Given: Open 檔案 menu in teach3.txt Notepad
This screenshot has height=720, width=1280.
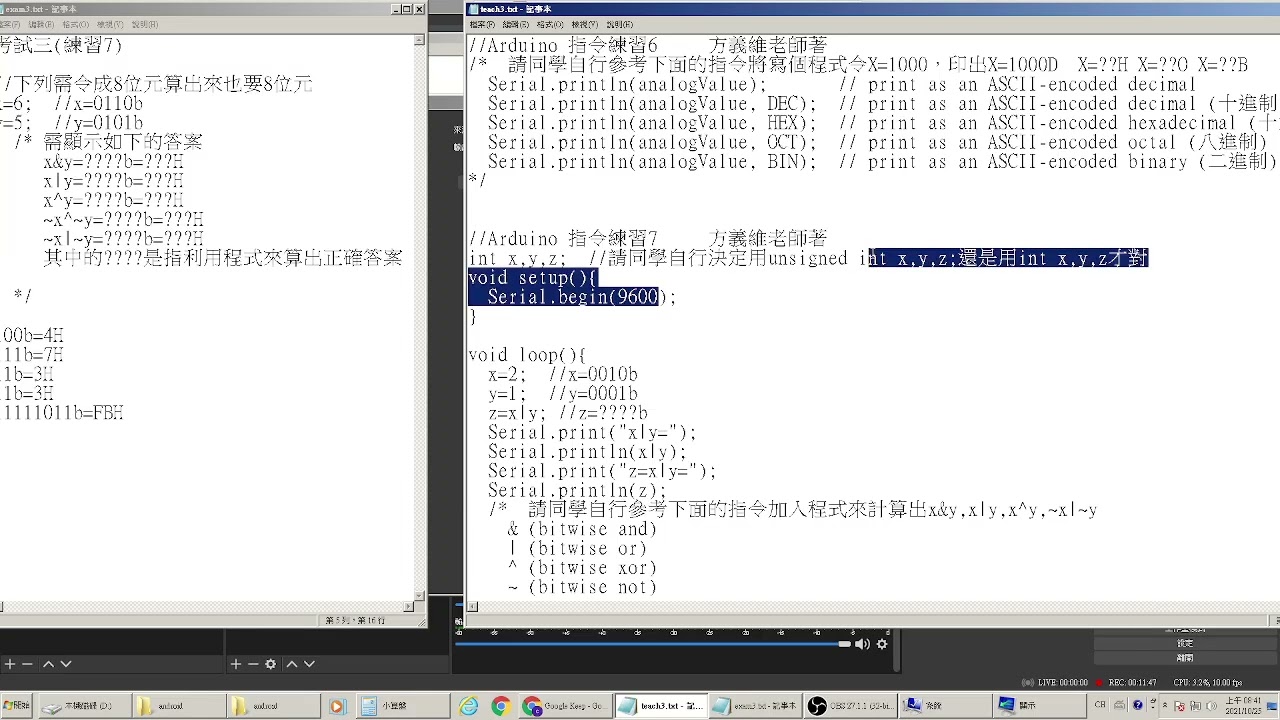Looking at the screenshot, I should [x=481, y=24].
